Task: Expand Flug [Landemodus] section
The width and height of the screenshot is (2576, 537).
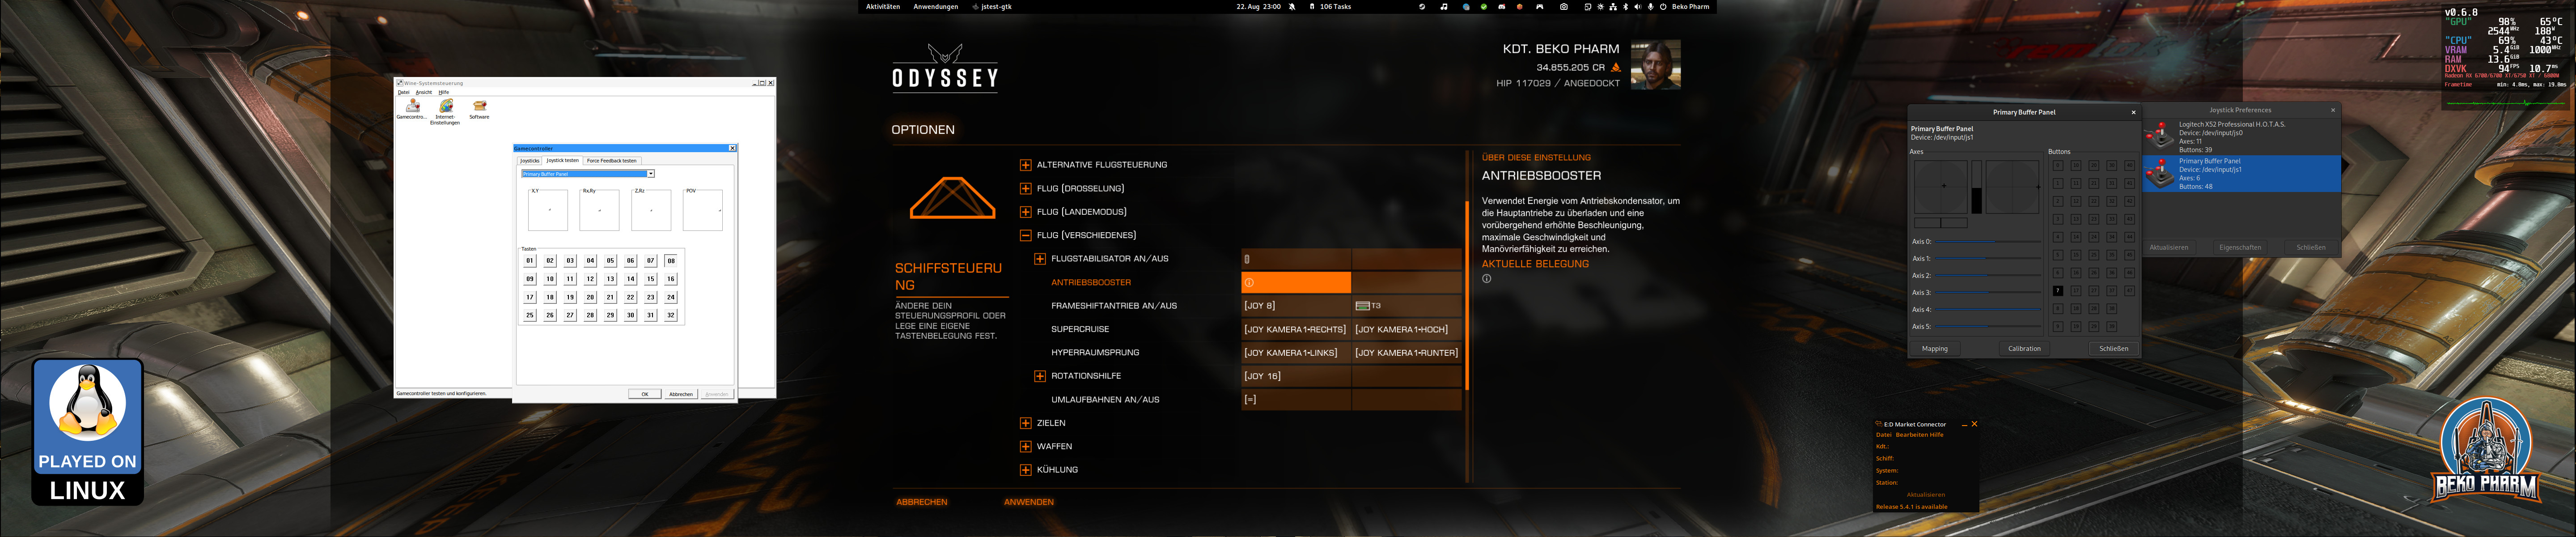Action: pos(1025,212)
